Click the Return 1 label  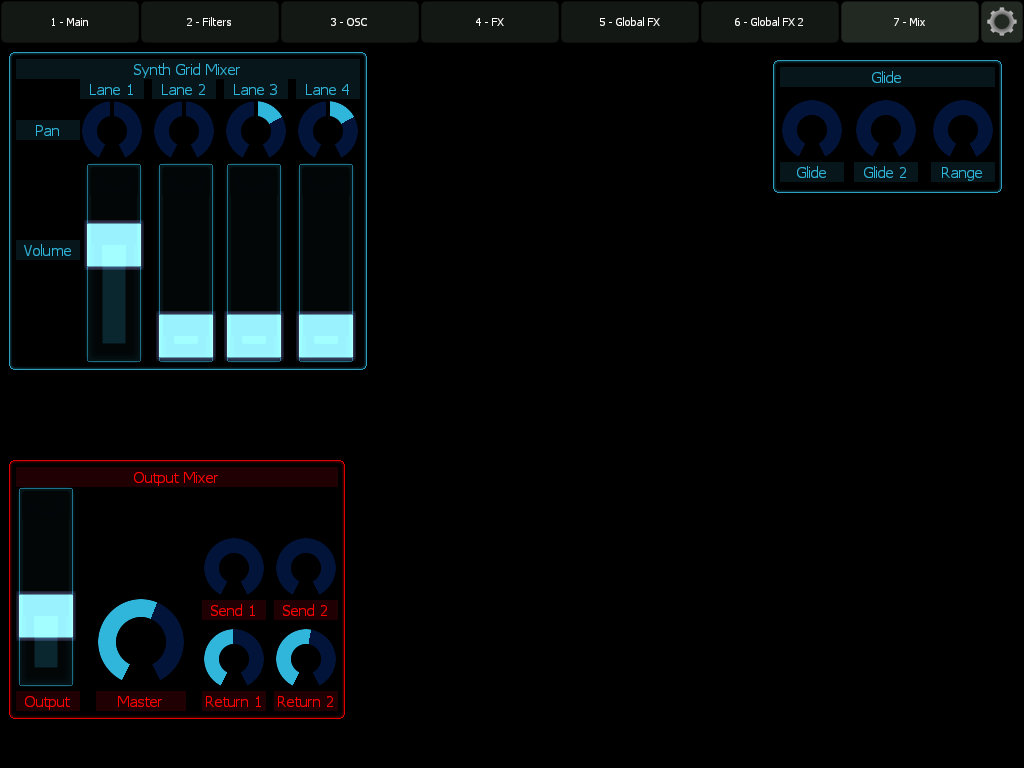(x=234, y=701)
